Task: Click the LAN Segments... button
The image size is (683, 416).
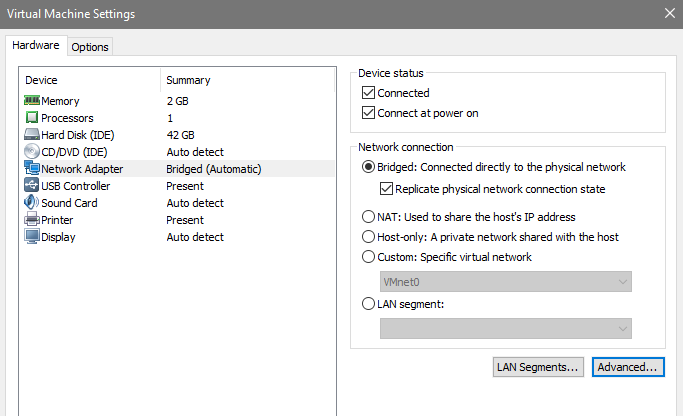Action: (538, 367)
